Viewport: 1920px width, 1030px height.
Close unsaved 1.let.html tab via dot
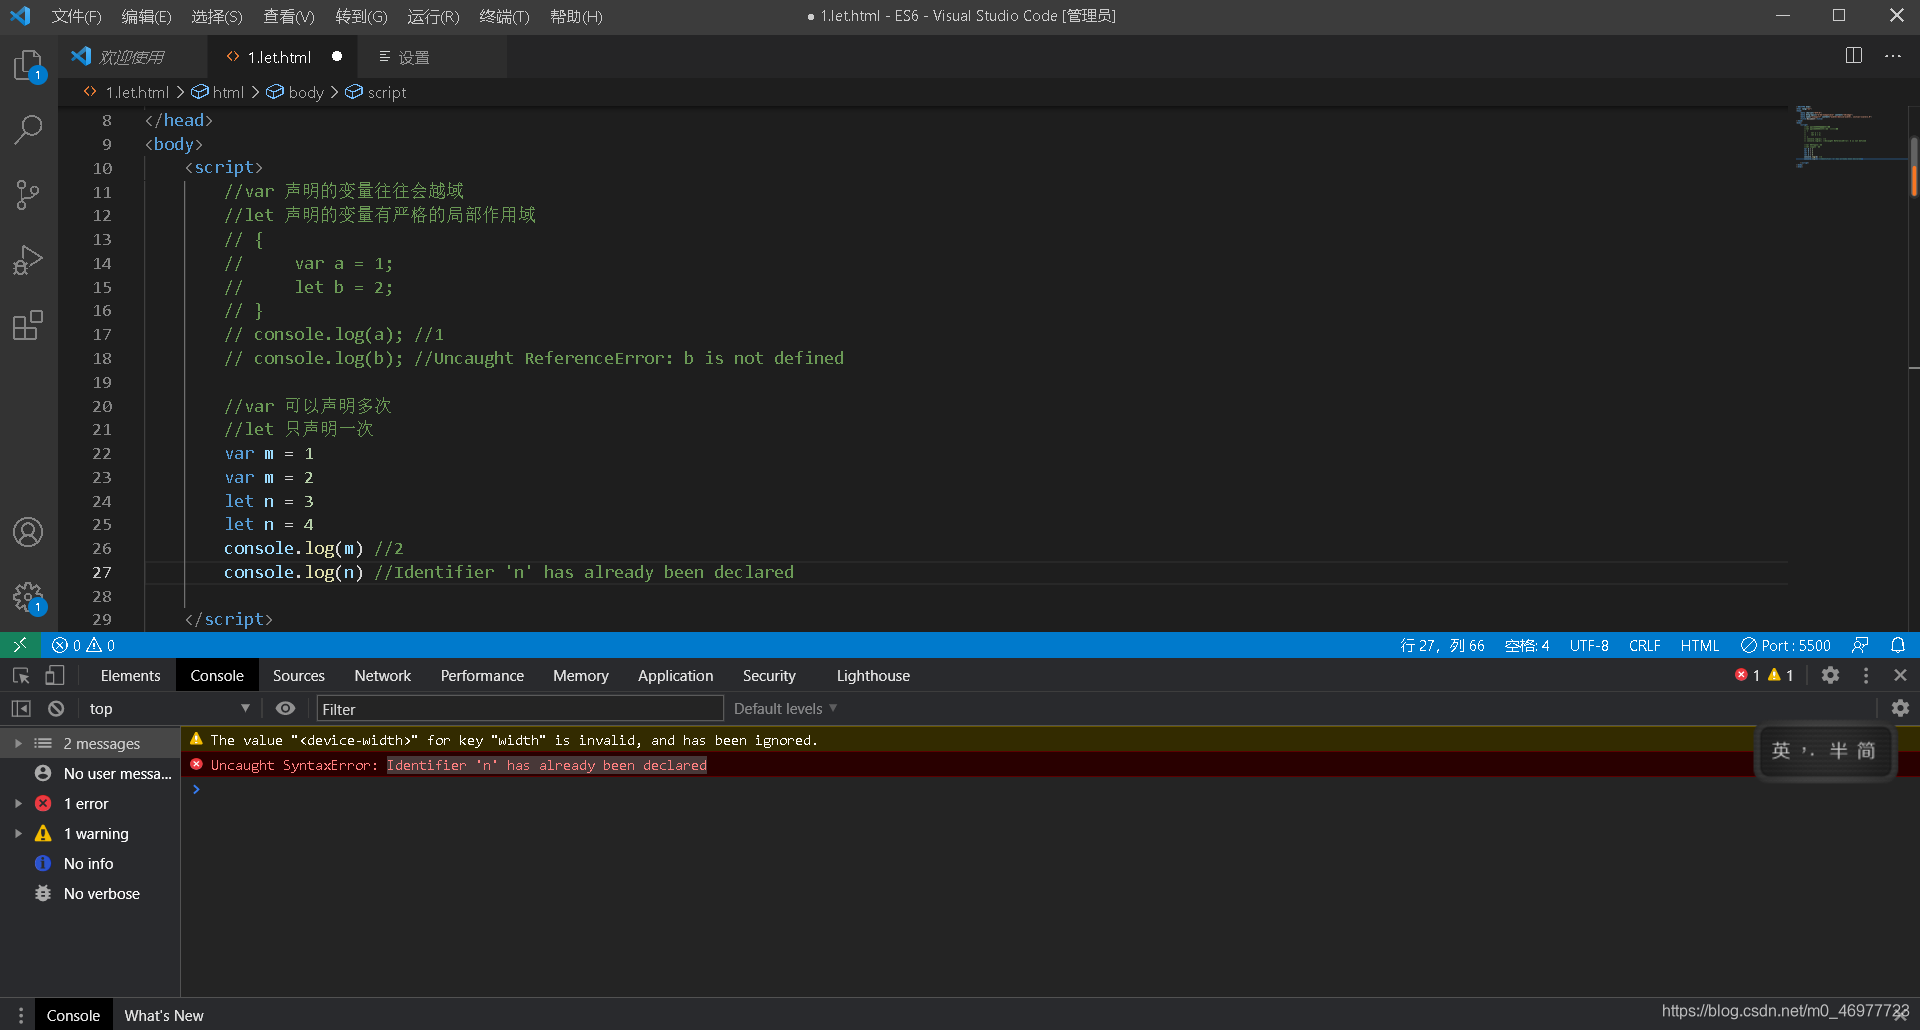(337, 56)
